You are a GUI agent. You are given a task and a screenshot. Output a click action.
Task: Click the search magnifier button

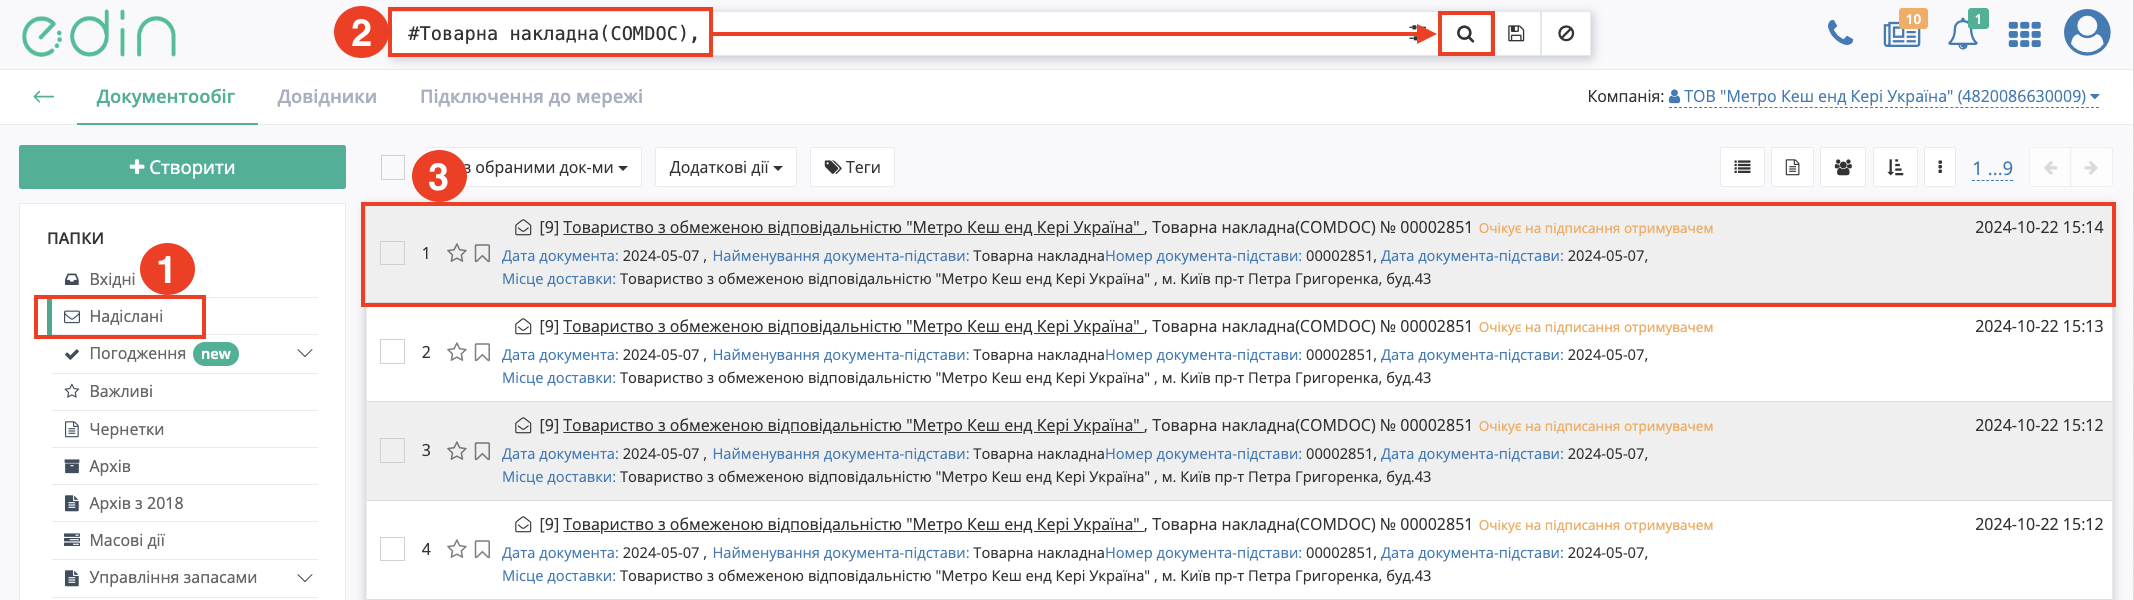pos(1465,34)
